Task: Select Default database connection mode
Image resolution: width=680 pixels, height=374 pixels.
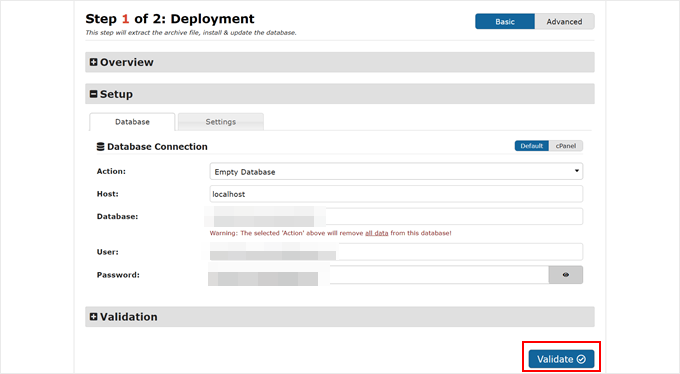Action: pyautogui.click(x=532, y=146)
